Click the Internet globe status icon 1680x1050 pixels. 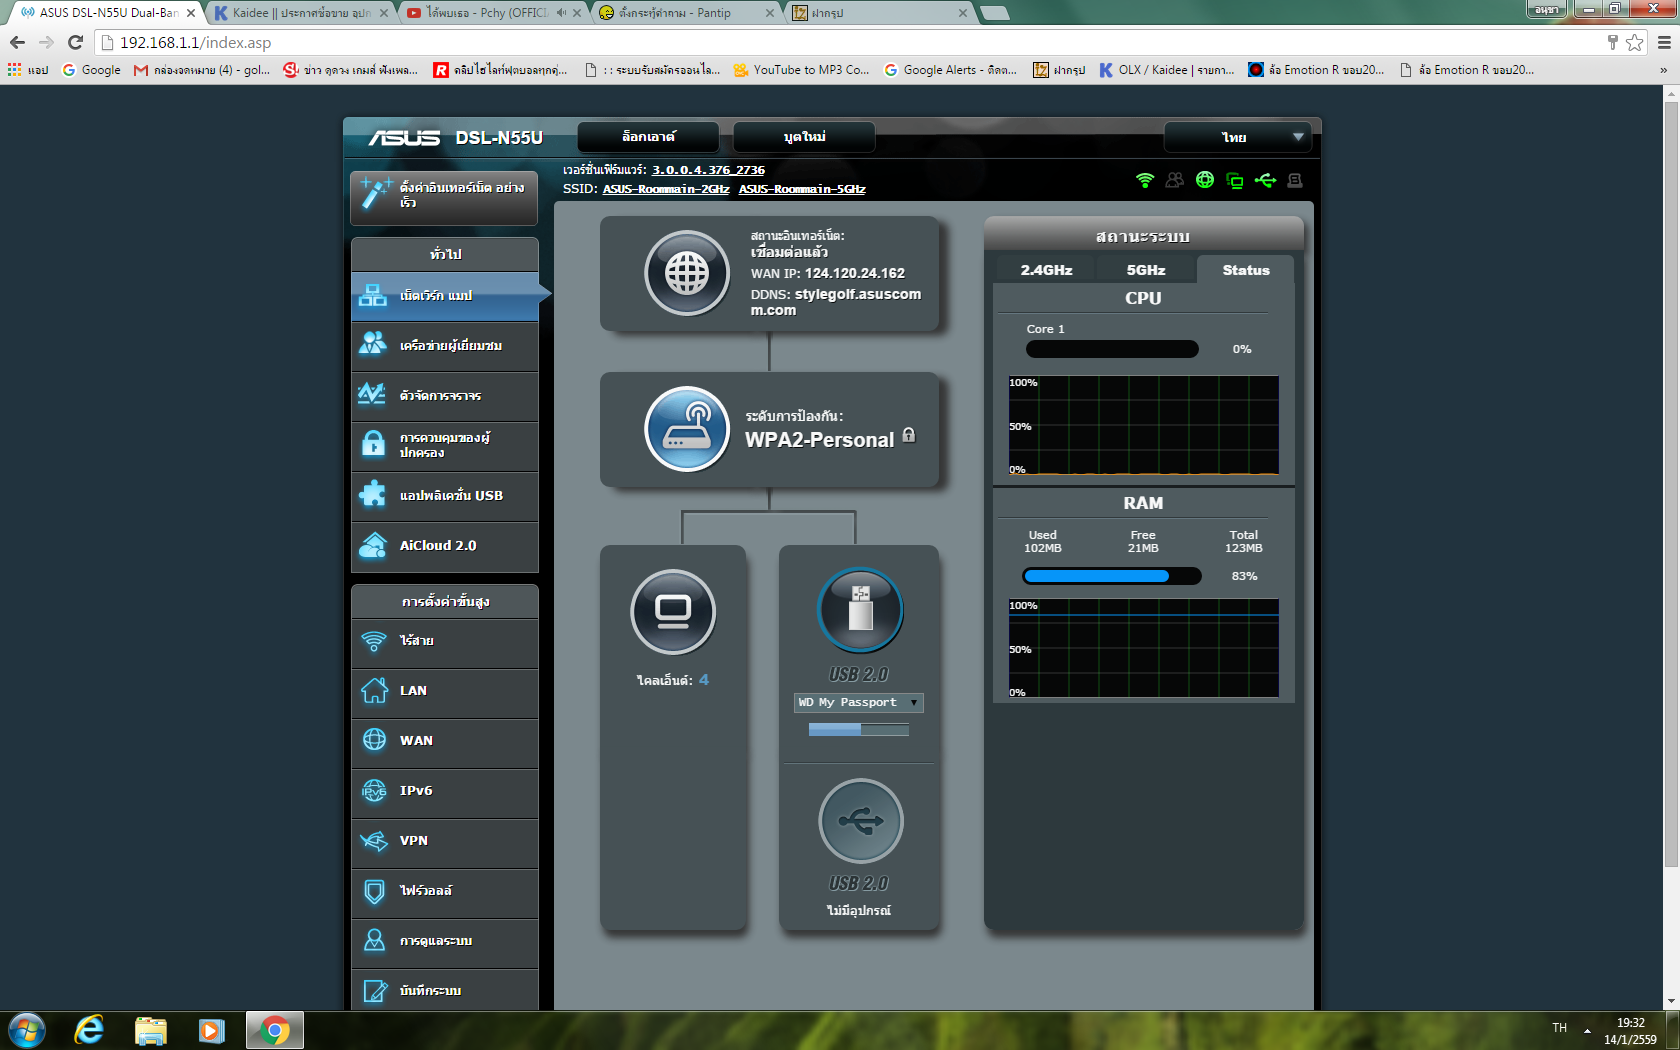point(687,273)
